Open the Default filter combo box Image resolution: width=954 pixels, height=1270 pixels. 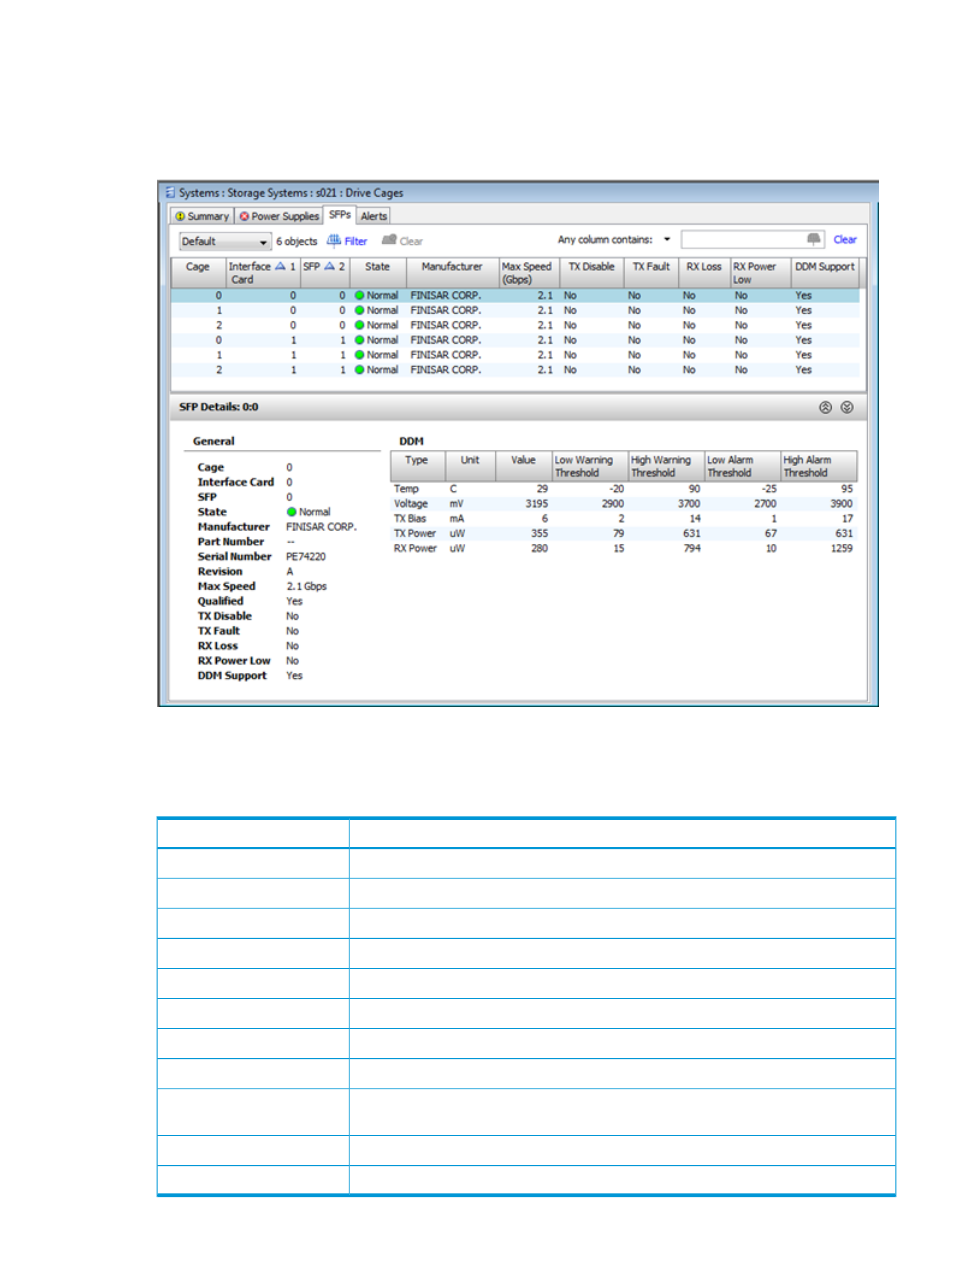tap(225, 241)
